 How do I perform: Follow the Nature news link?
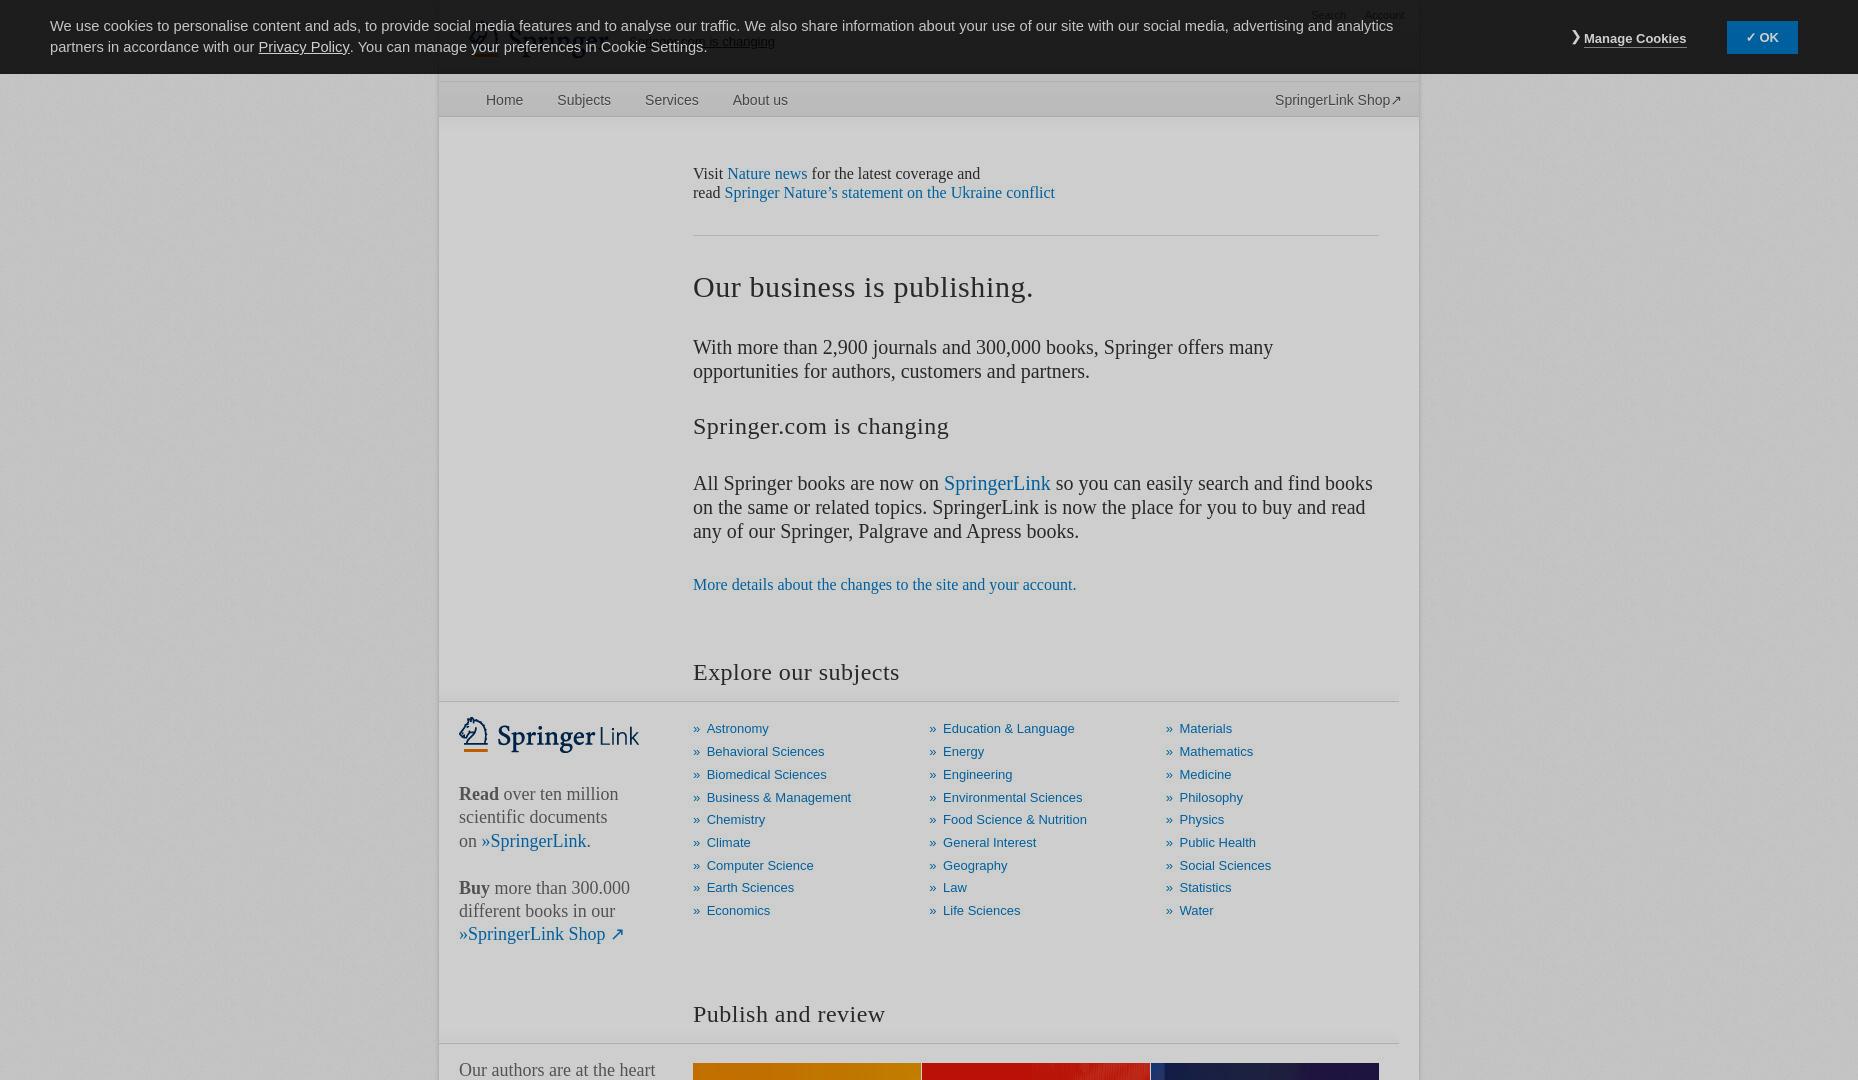coord(766,173)
